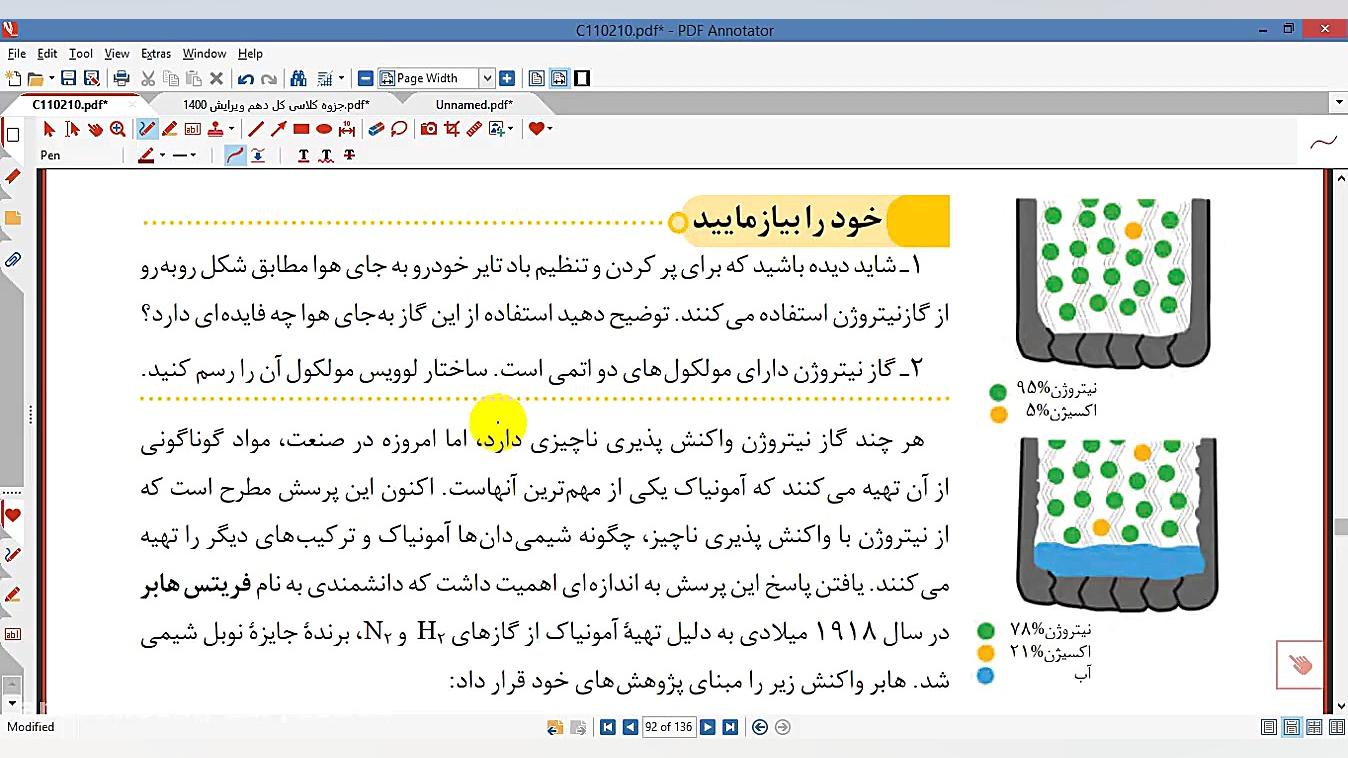Viewport: 1348px width, 758px height.
Task: Click the ruler measurement icon
Action: (474, 129)
